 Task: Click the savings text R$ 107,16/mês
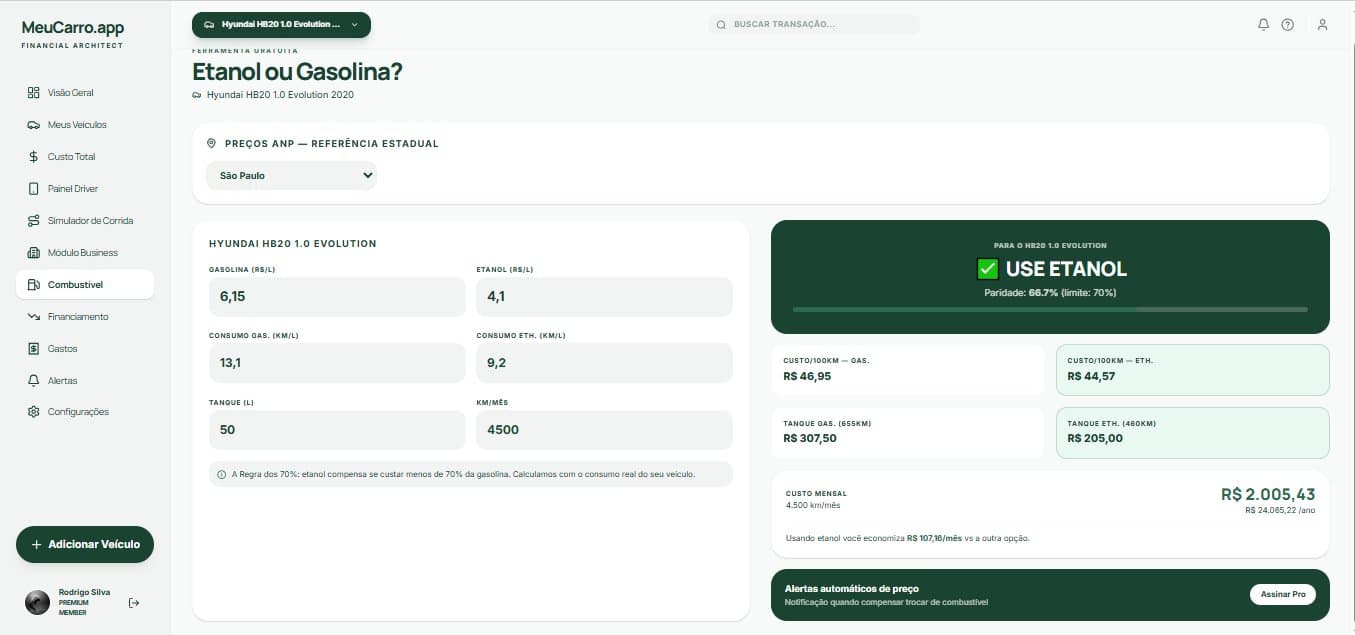tap(934, 538)
